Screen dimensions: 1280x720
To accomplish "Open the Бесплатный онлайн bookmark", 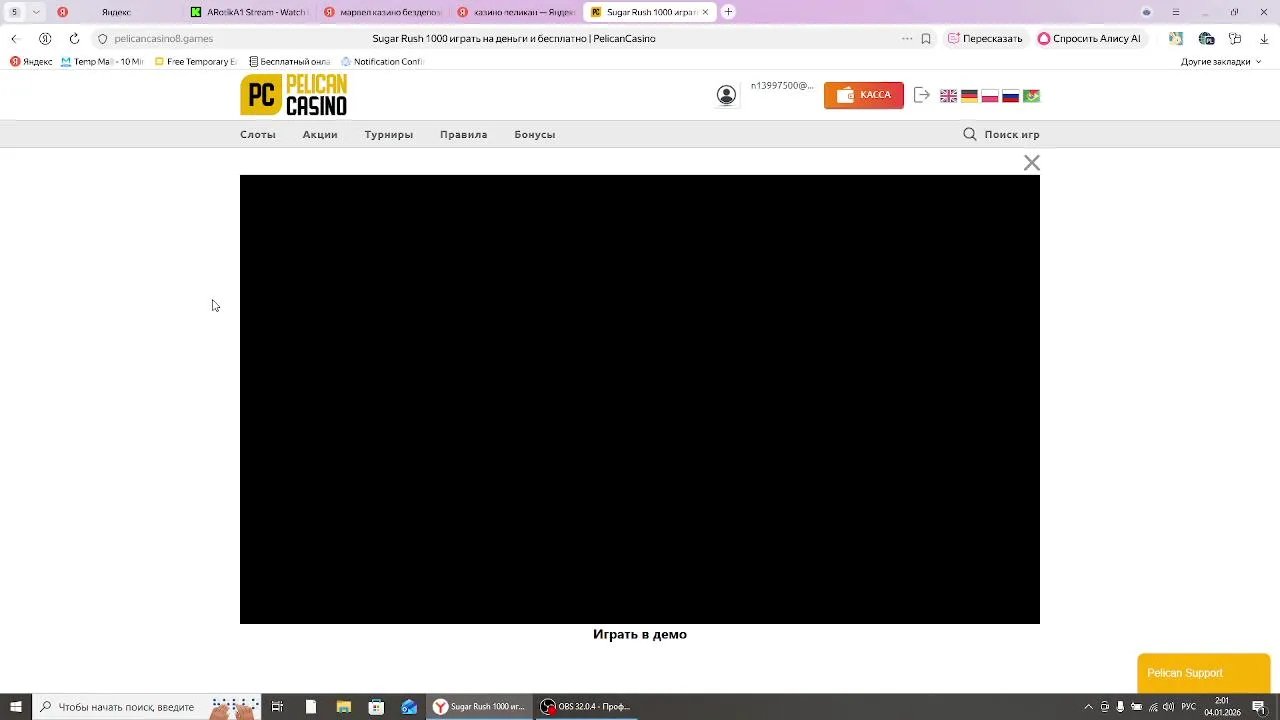I will point(289,61).
